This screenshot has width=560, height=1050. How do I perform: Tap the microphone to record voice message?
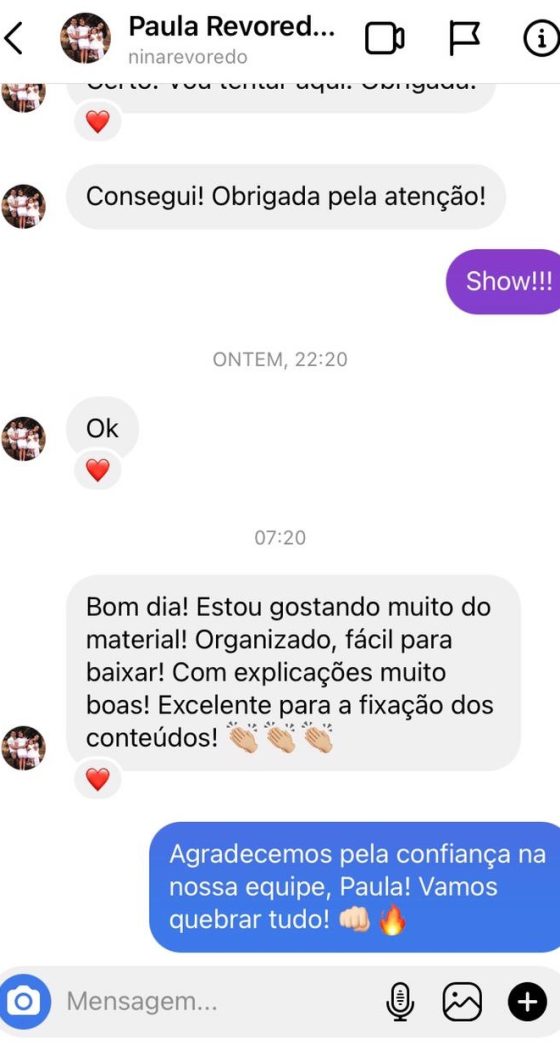point(400,1002)
